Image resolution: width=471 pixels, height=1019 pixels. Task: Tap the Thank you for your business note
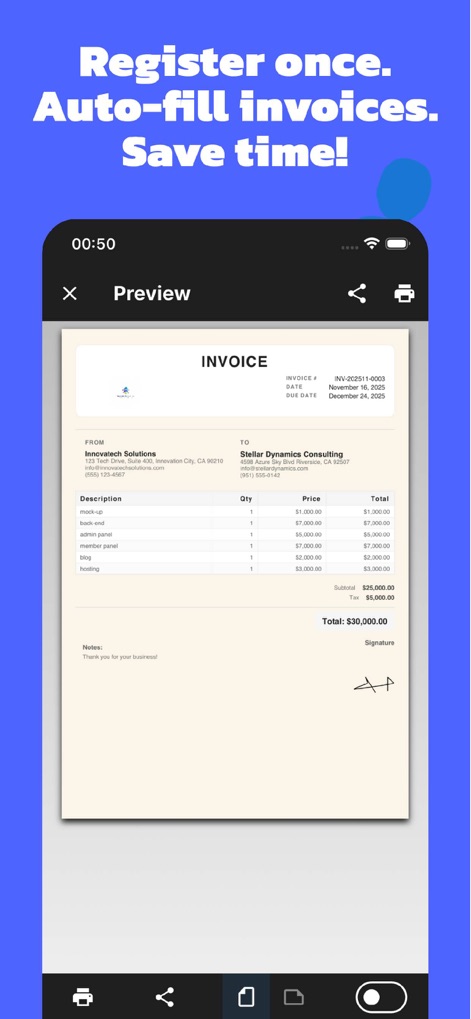(x=120, y=657)
